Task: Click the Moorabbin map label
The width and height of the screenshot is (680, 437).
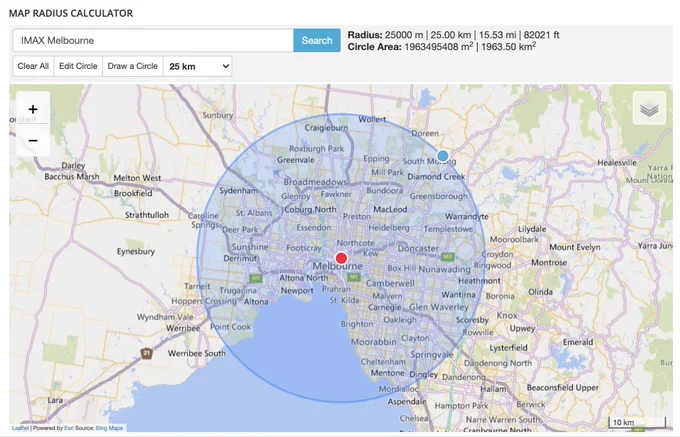Action: (373, 342)
